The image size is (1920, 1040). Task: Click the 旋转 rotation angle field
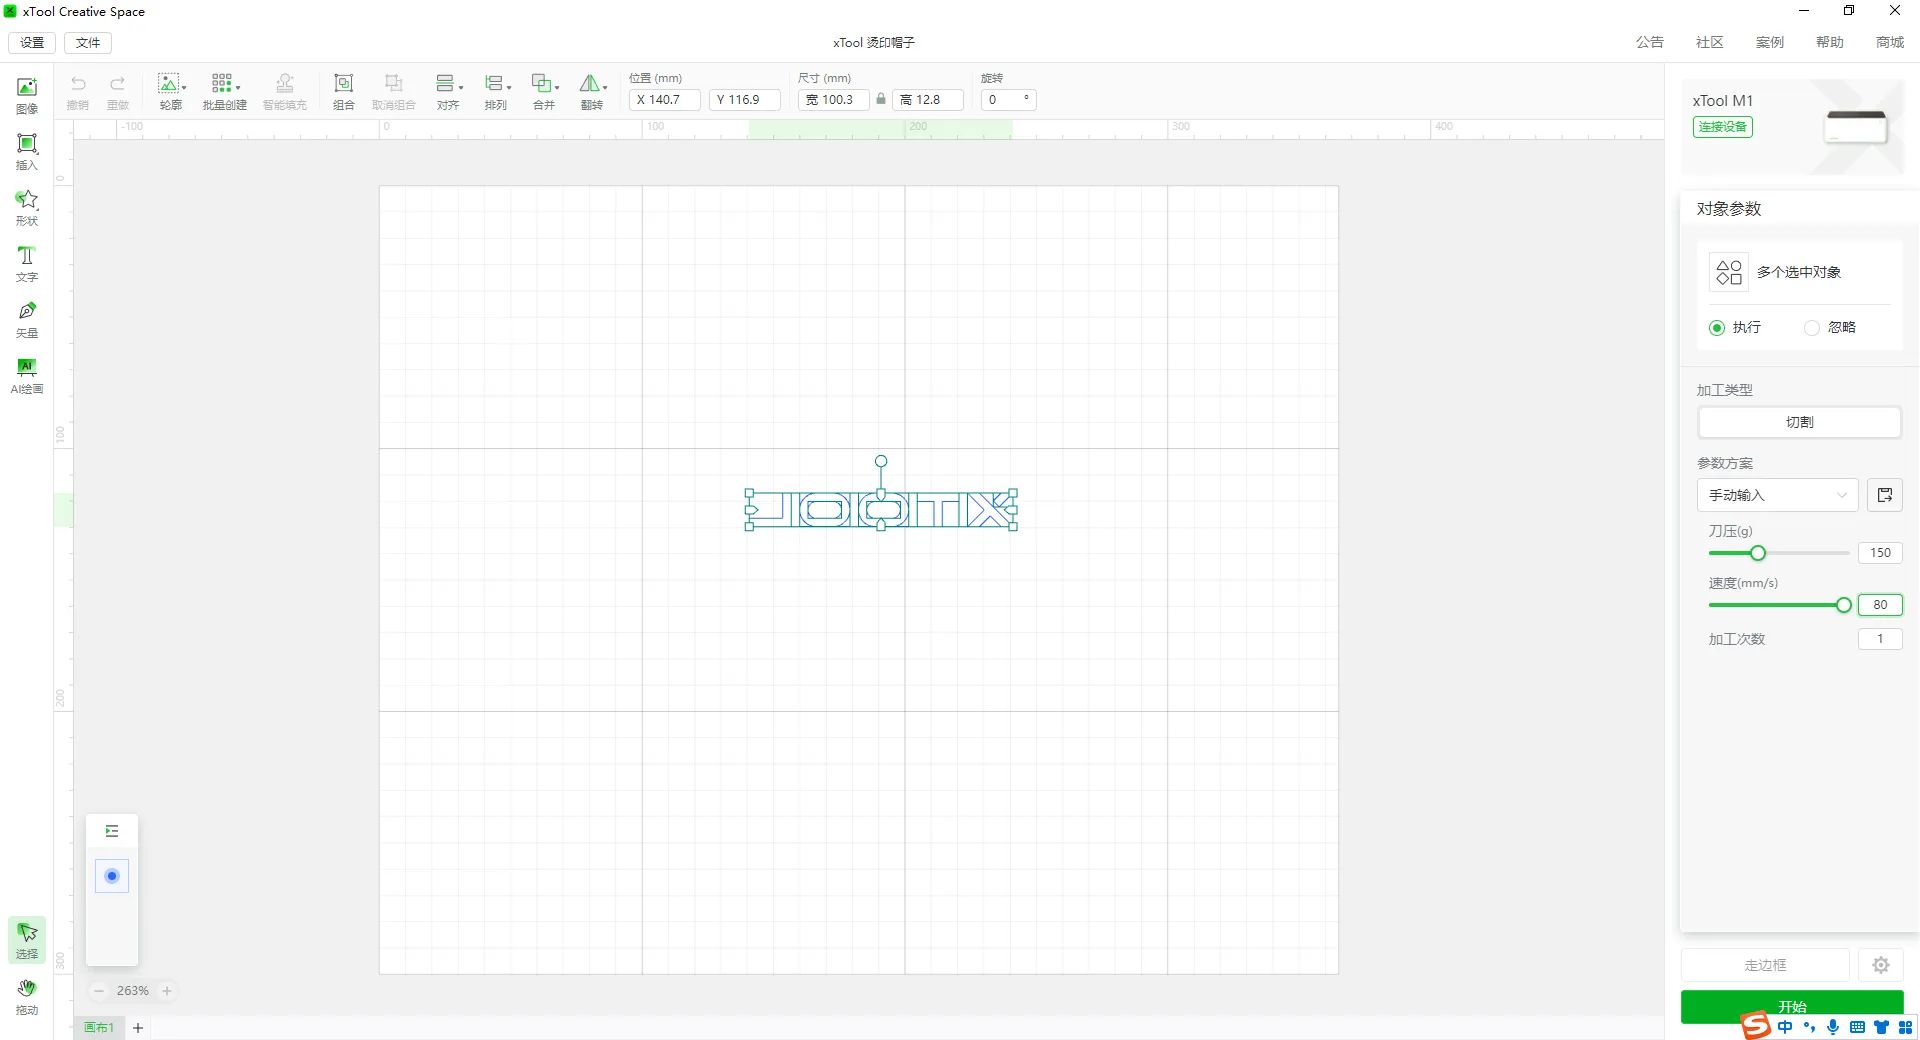1008,99
